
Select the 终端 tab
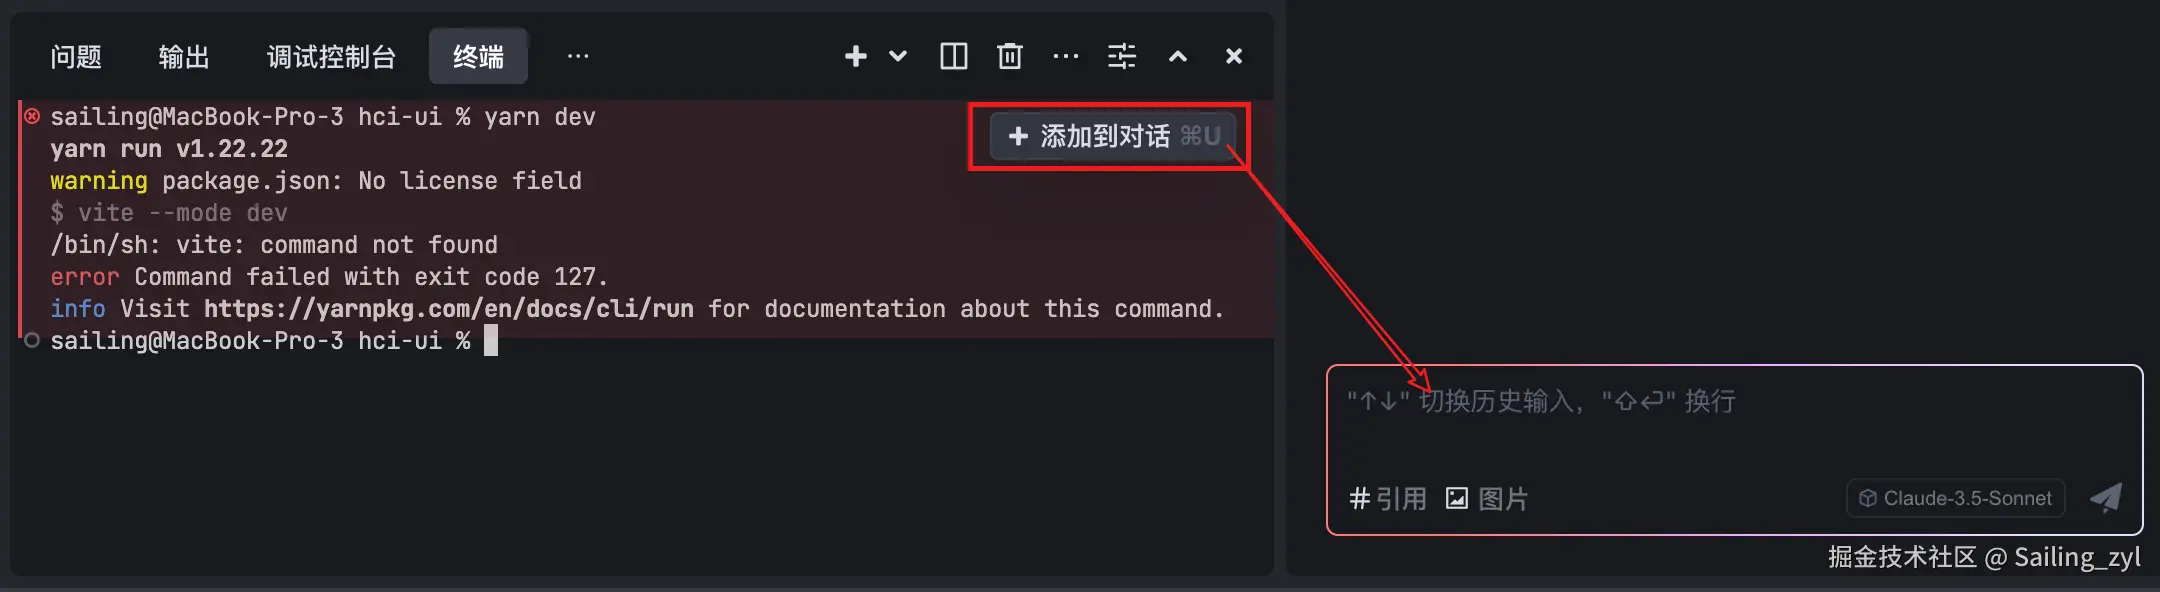pos(478,57)
